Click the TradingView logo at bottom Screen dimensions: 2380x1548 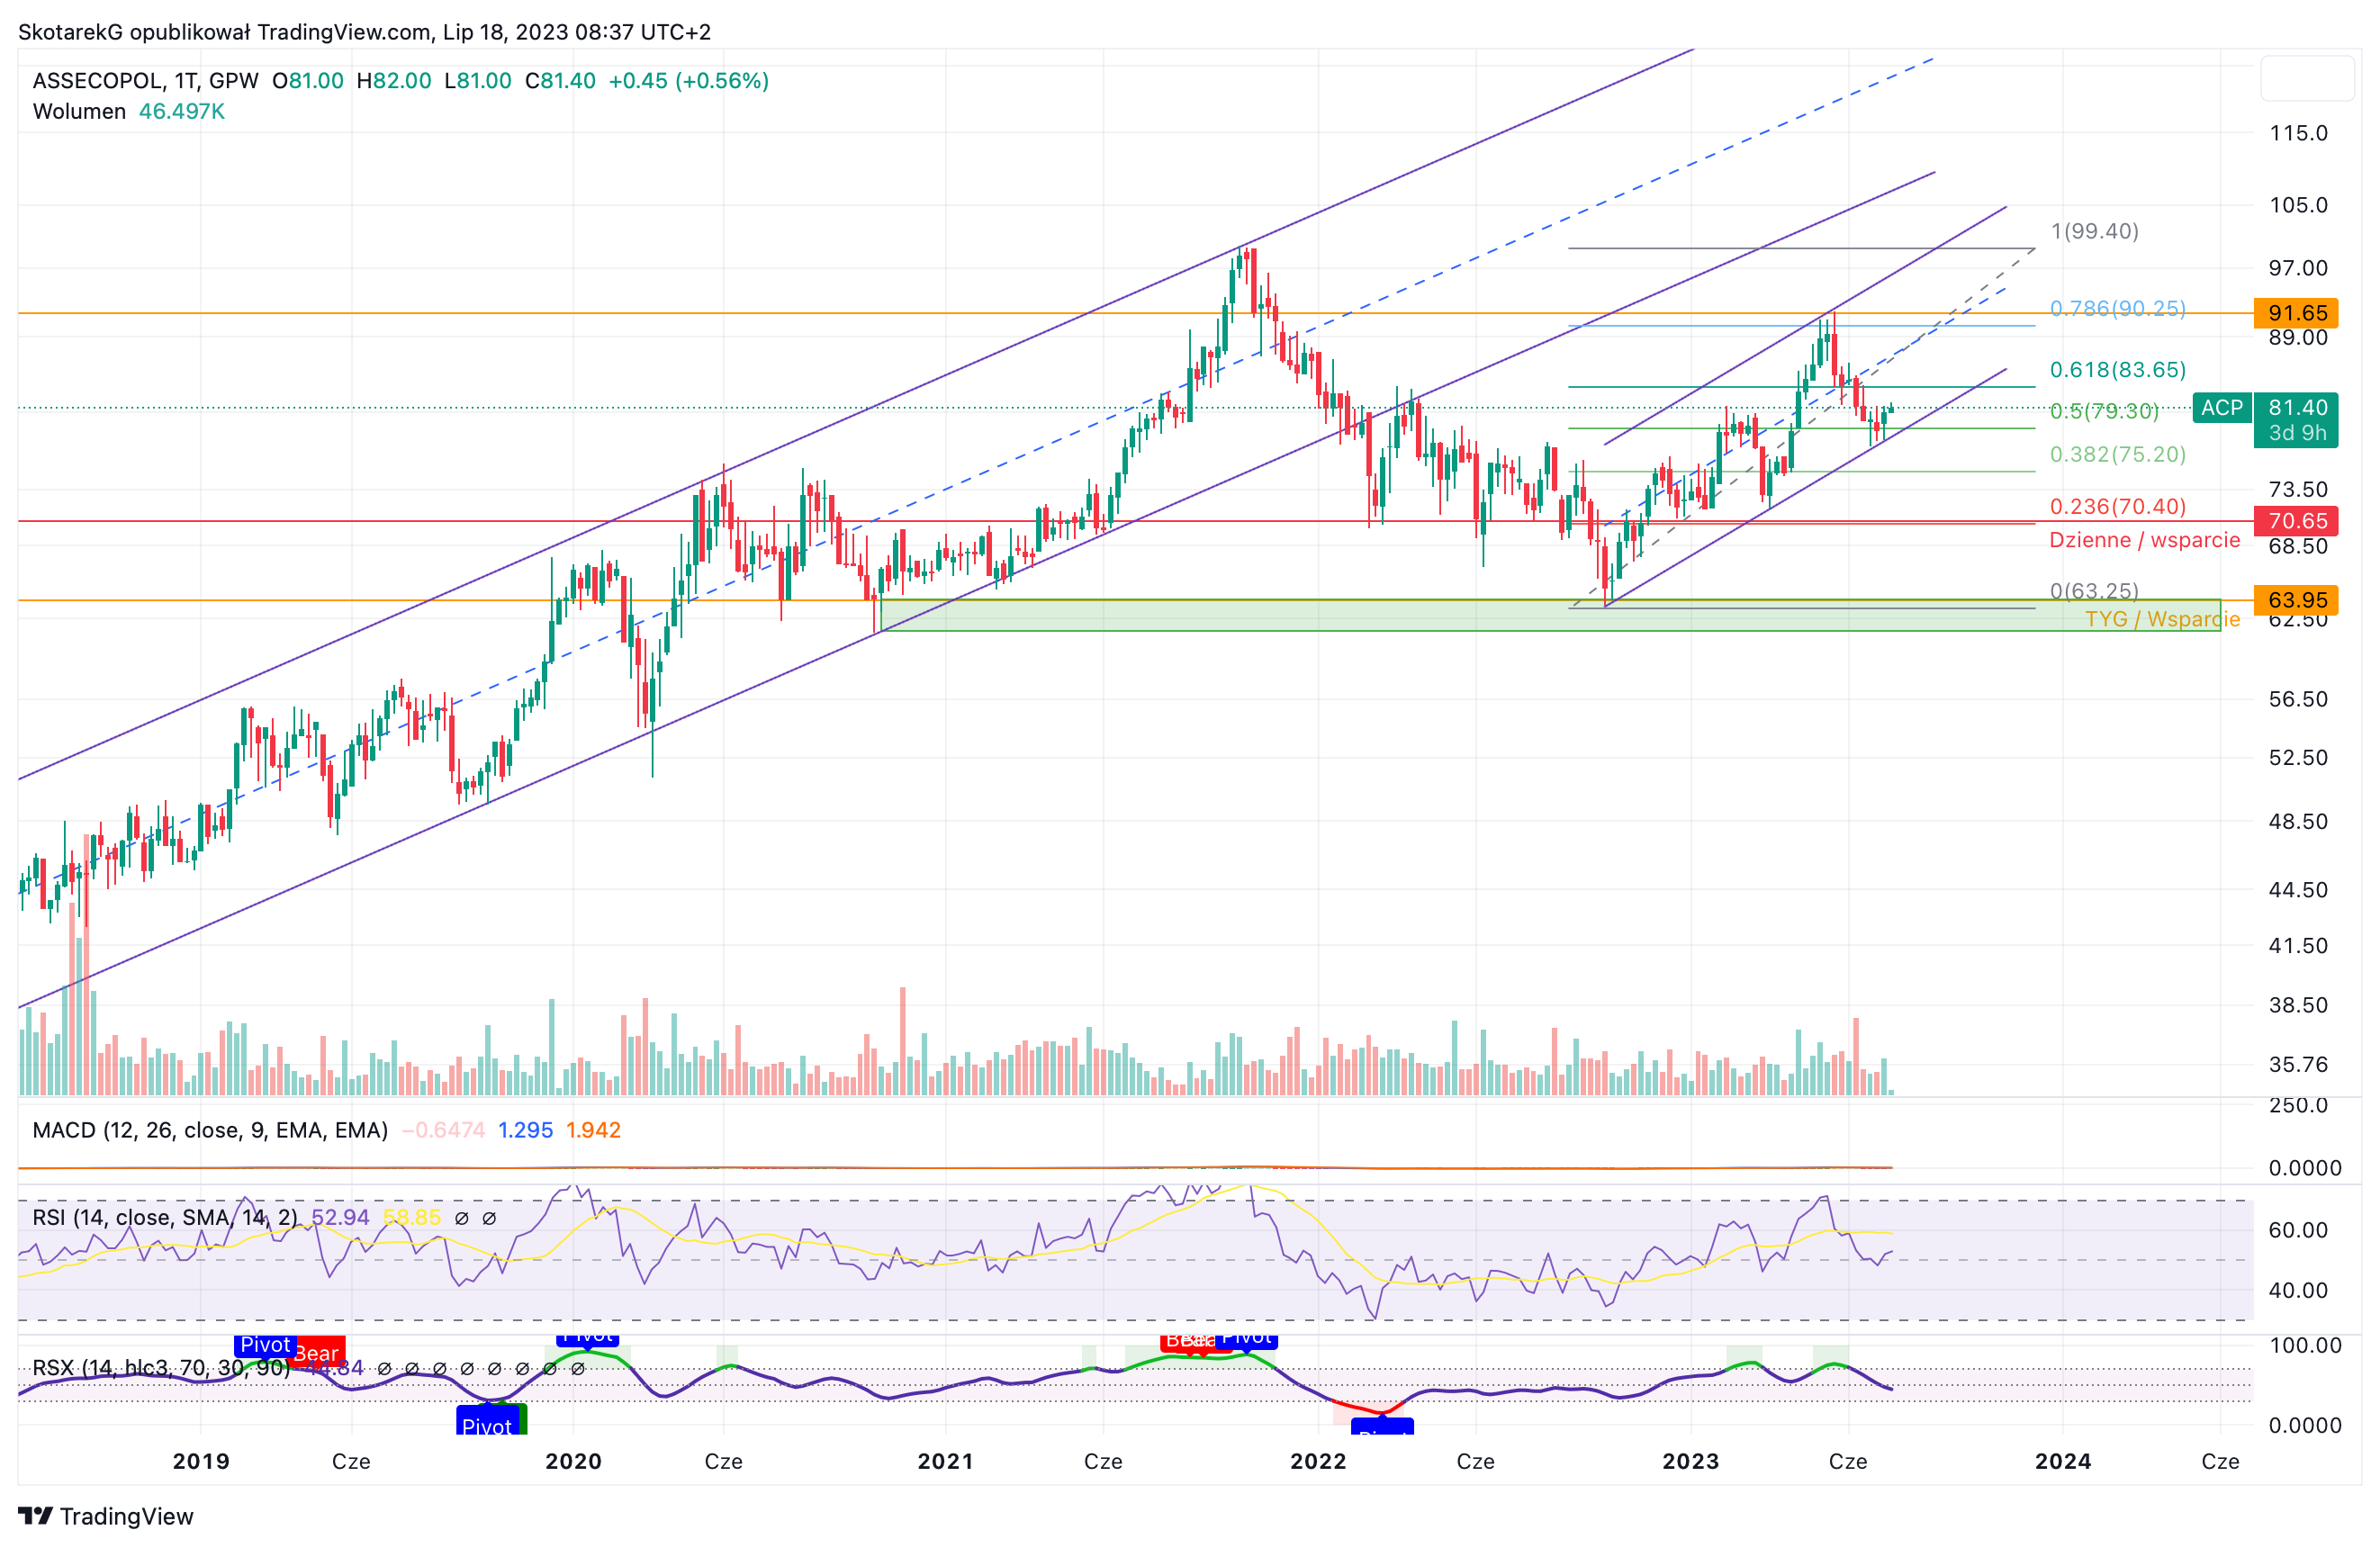(x=105, y=1516)
